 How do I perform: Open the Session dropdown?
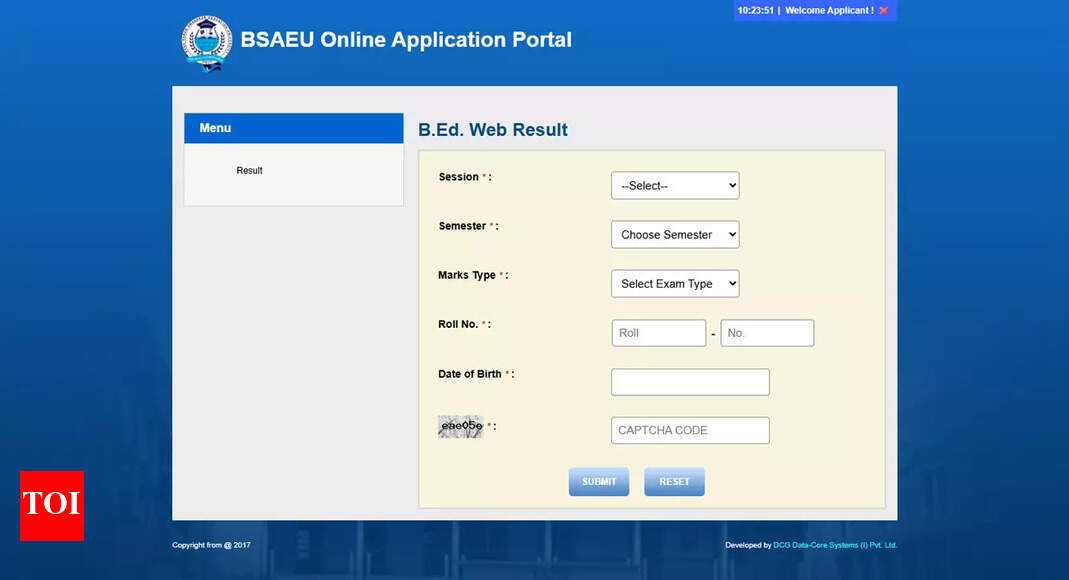[x=675, y=186]
